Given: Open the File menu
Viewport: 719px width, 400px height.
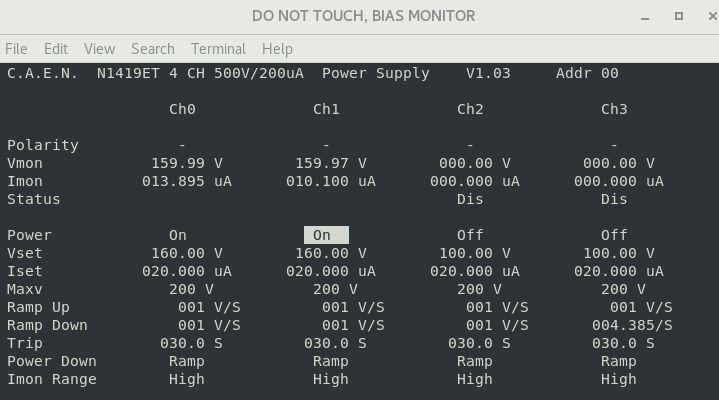Looking at the screenshot, I should pos(16,48).
